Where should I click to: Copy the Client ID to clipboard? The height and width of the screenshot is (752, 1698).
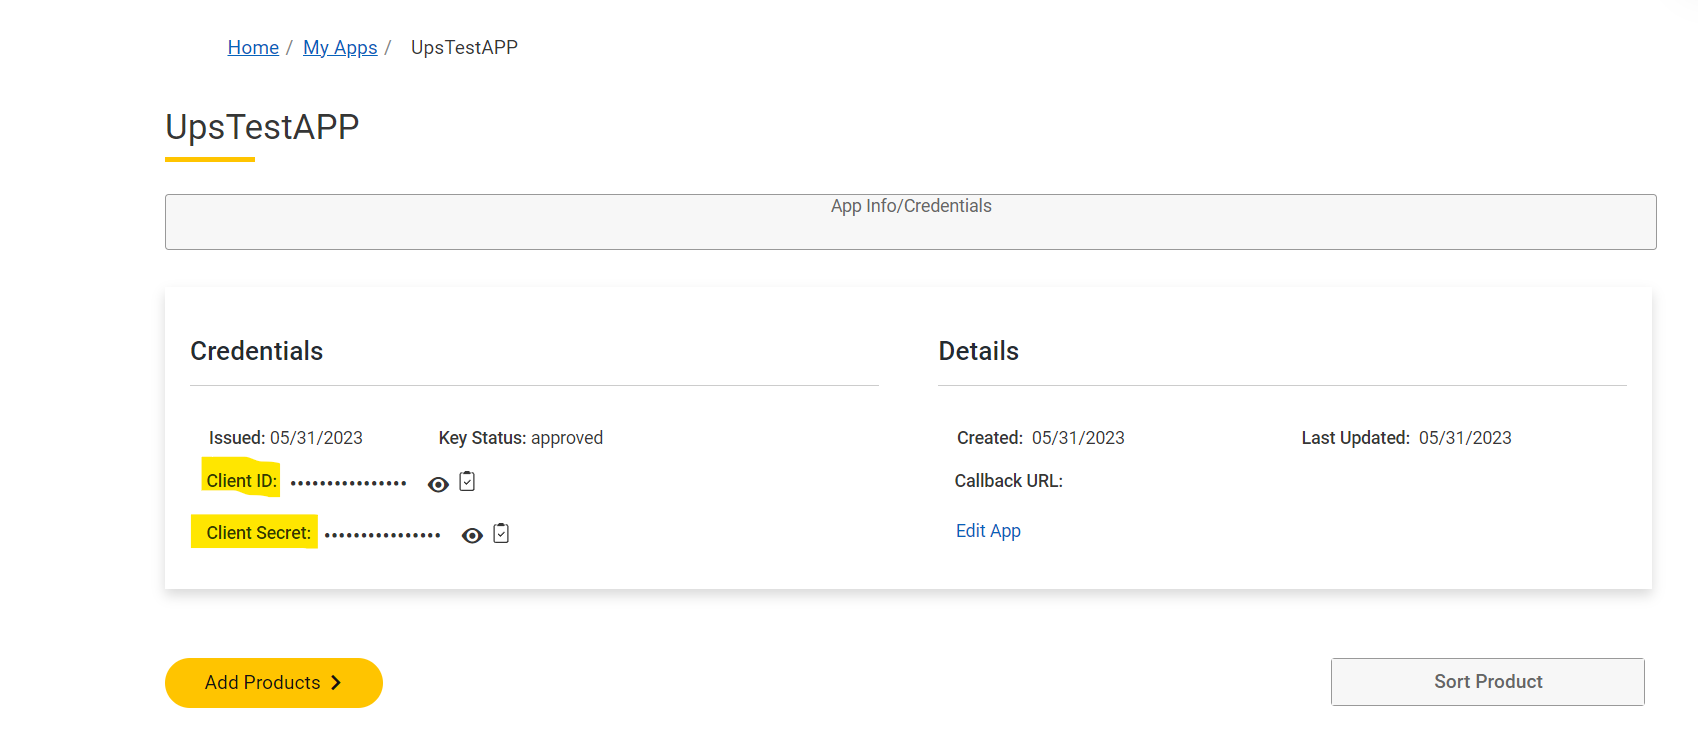467,482
